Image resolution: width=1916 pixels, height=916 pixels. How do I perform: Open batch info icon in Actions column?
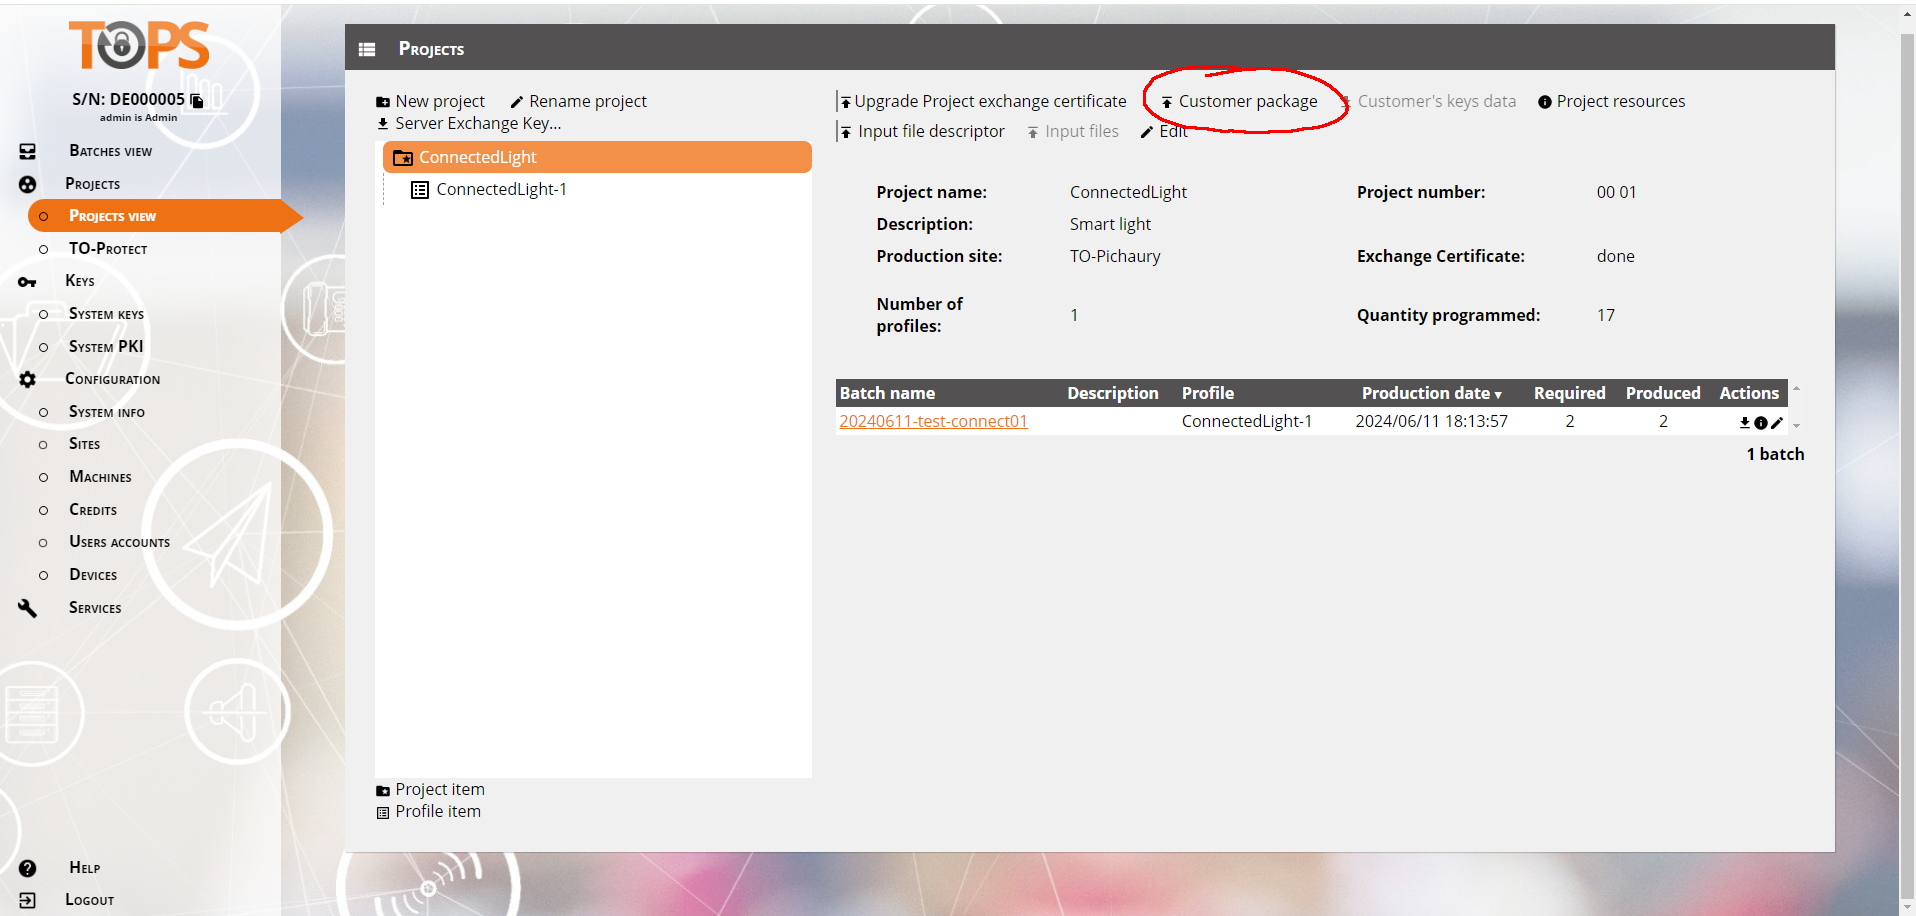pos(1761,423)
